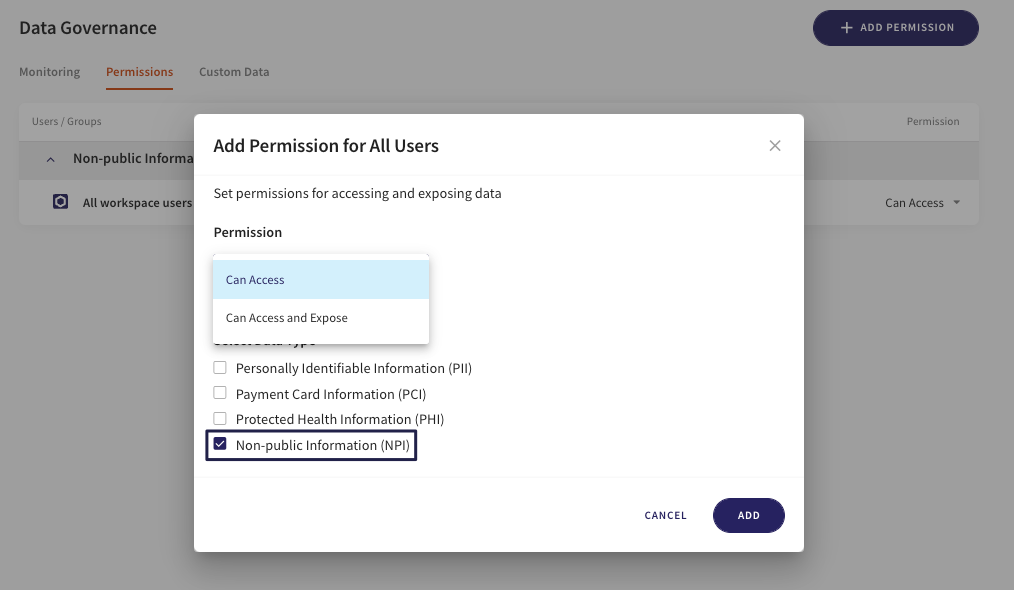Collapse the Non-public Information group chevron
This screenshot has width=1014, height=590.
[x=49, y=159]
